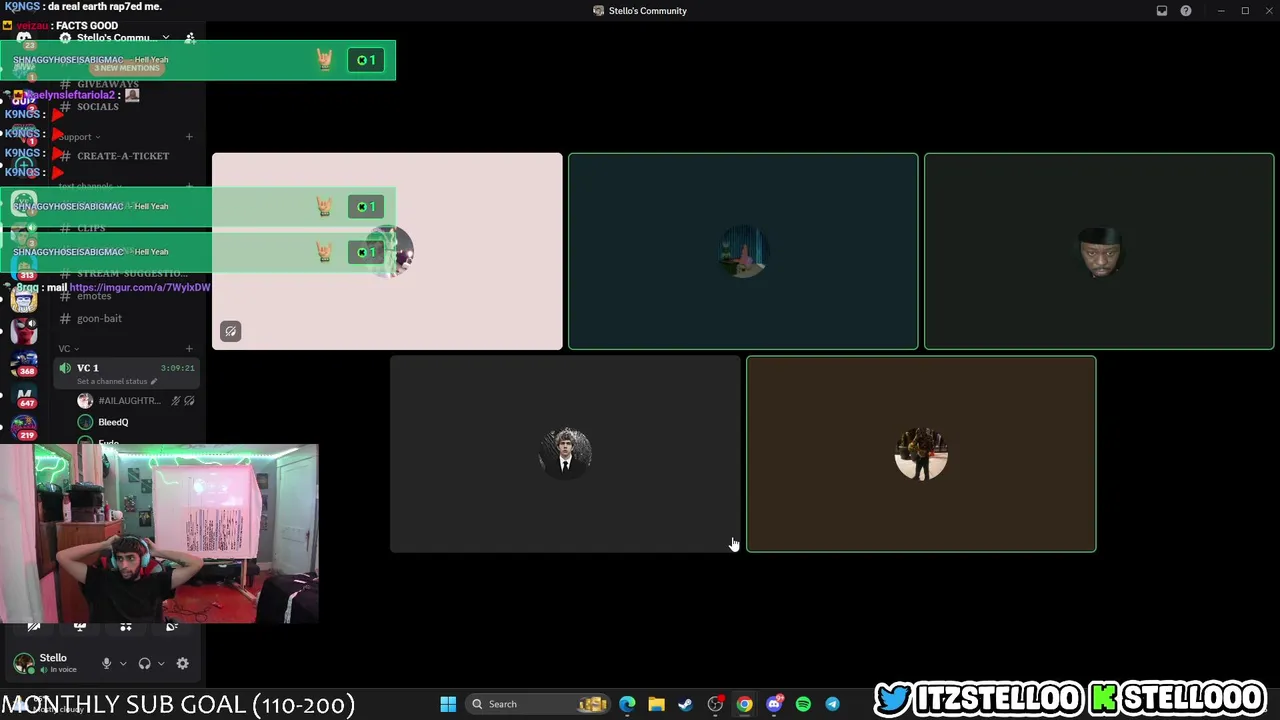Select tile with masked face avatar

1099,251
